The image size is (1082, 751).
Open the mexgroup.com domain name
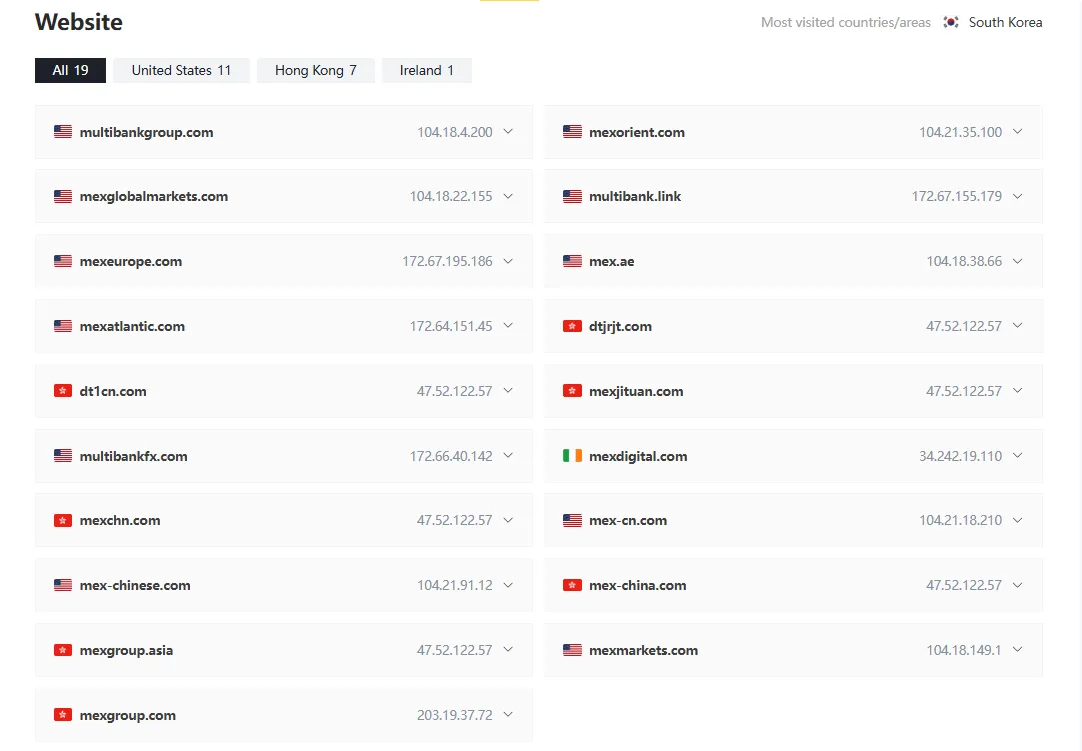coord(128,716)
